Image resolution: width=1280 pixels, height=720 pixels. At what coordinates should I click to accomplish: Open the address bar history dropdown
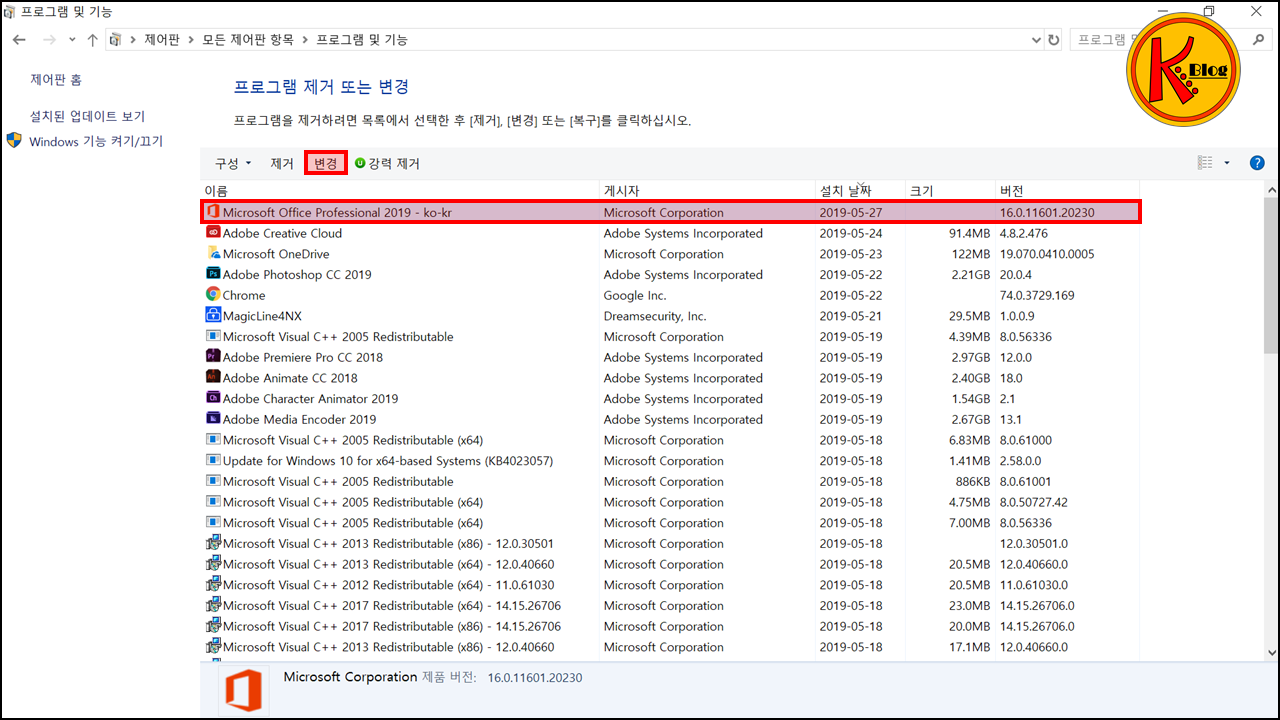point(1036,40)
